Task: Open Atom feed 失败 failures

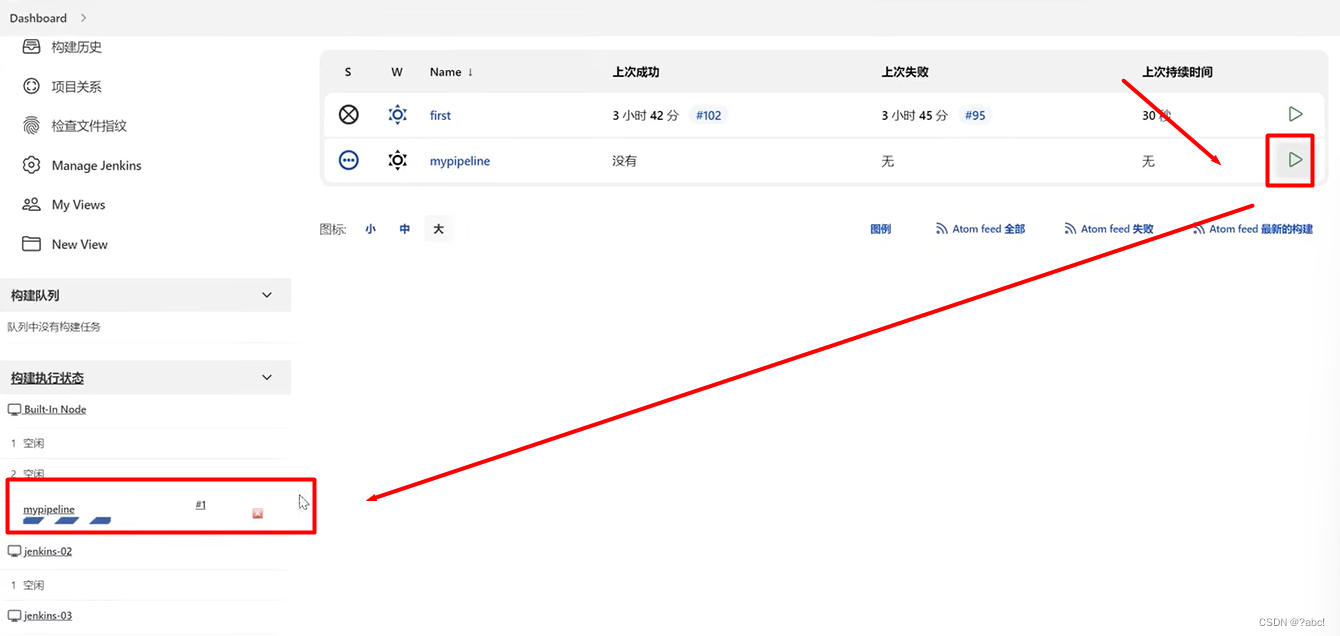Action: pyautogui.click(x=1109, y=229)
